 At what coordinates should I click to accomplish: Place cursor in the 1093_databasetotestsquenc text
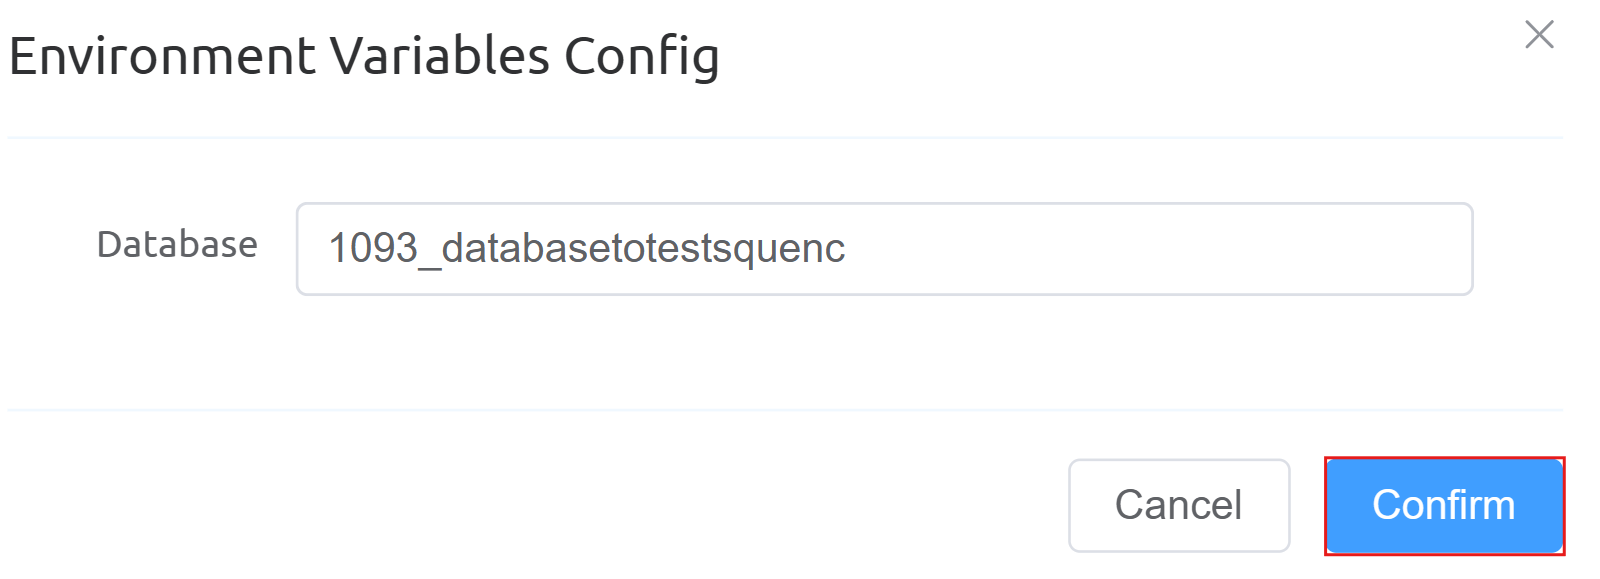(x=586, y=249)
